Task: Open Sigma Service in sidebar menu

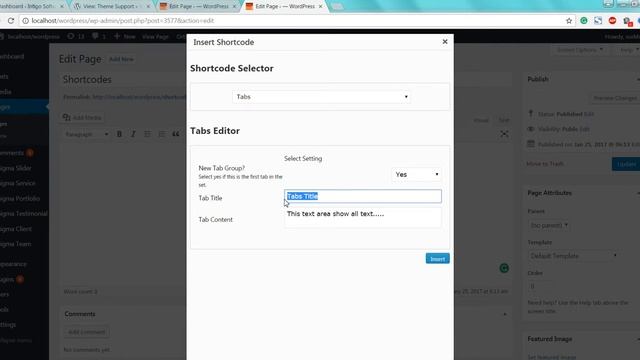Action: pyautogui.click(x=17, y=183)
